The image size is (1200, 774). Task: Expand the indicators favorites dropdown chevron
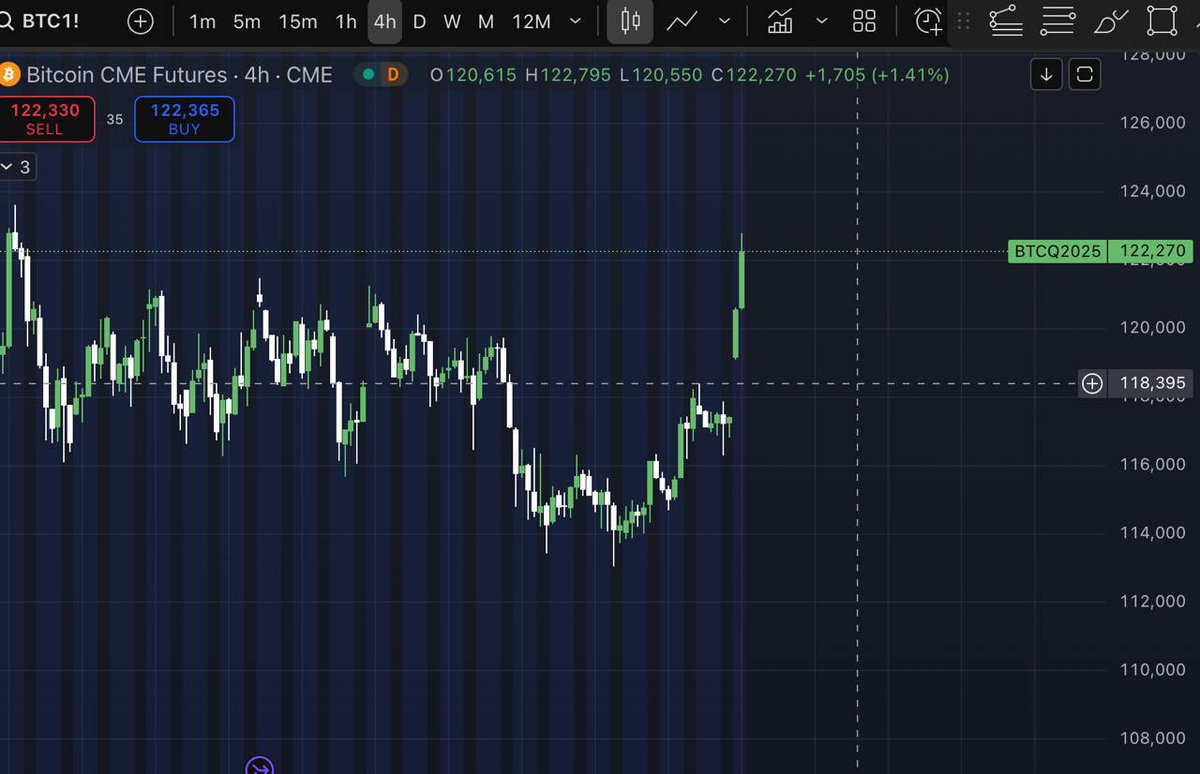[822, 21]
